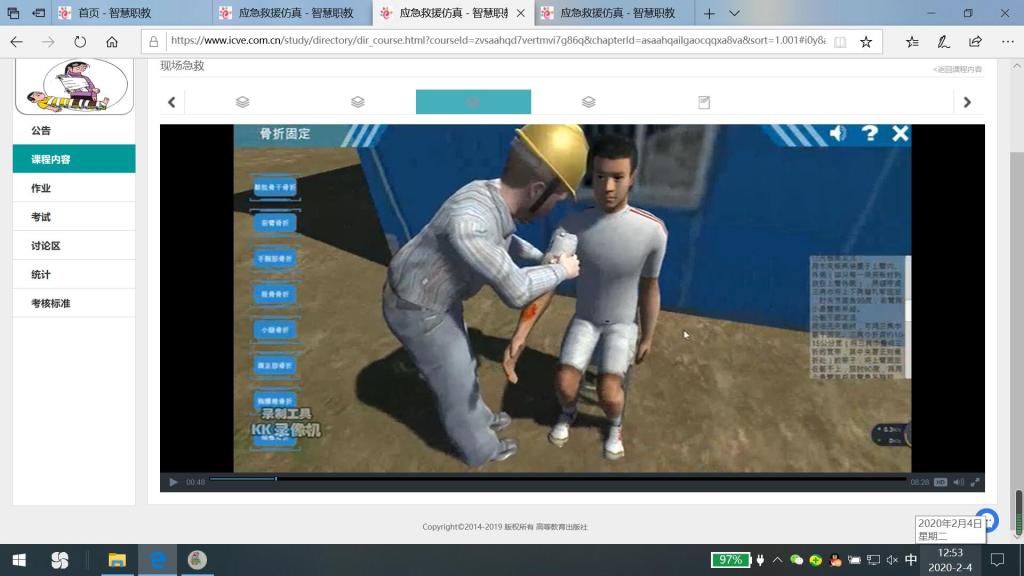Toggle reading view book icon
Image resolution: width=1024 pixels, height=576 pixels.
tap(840, 42)
